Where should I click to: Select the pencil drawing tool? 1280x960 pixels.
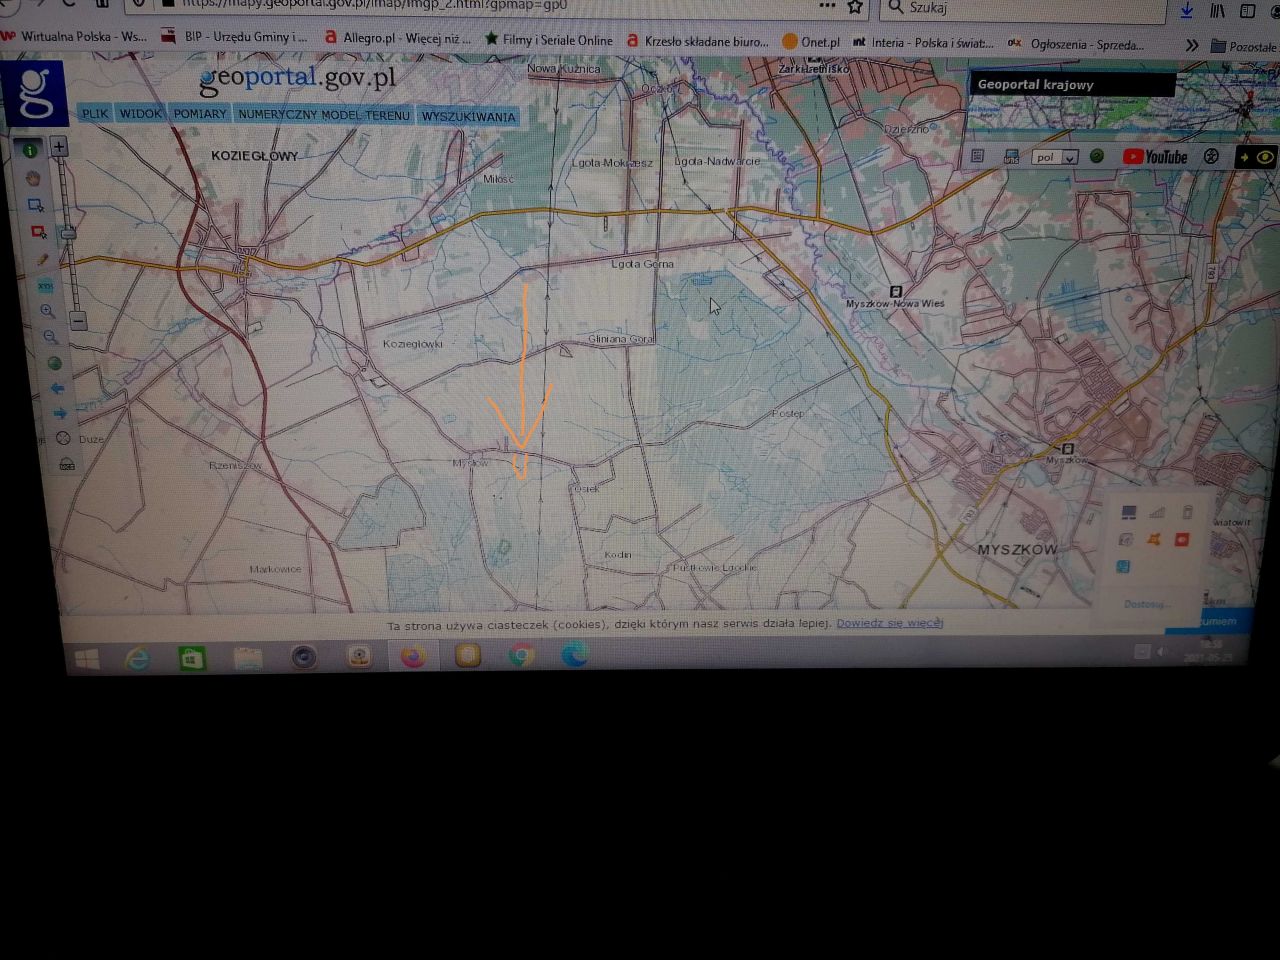(42, 259)
